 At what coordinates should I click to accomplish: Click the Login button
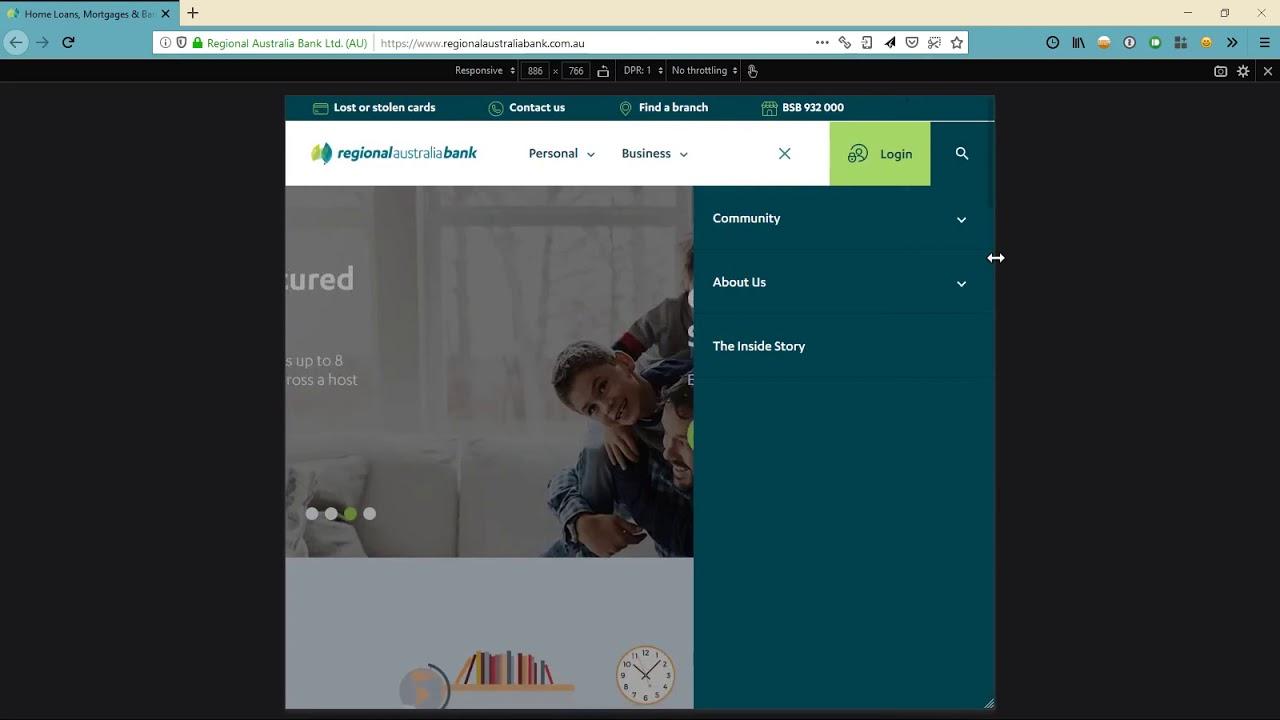880,154
